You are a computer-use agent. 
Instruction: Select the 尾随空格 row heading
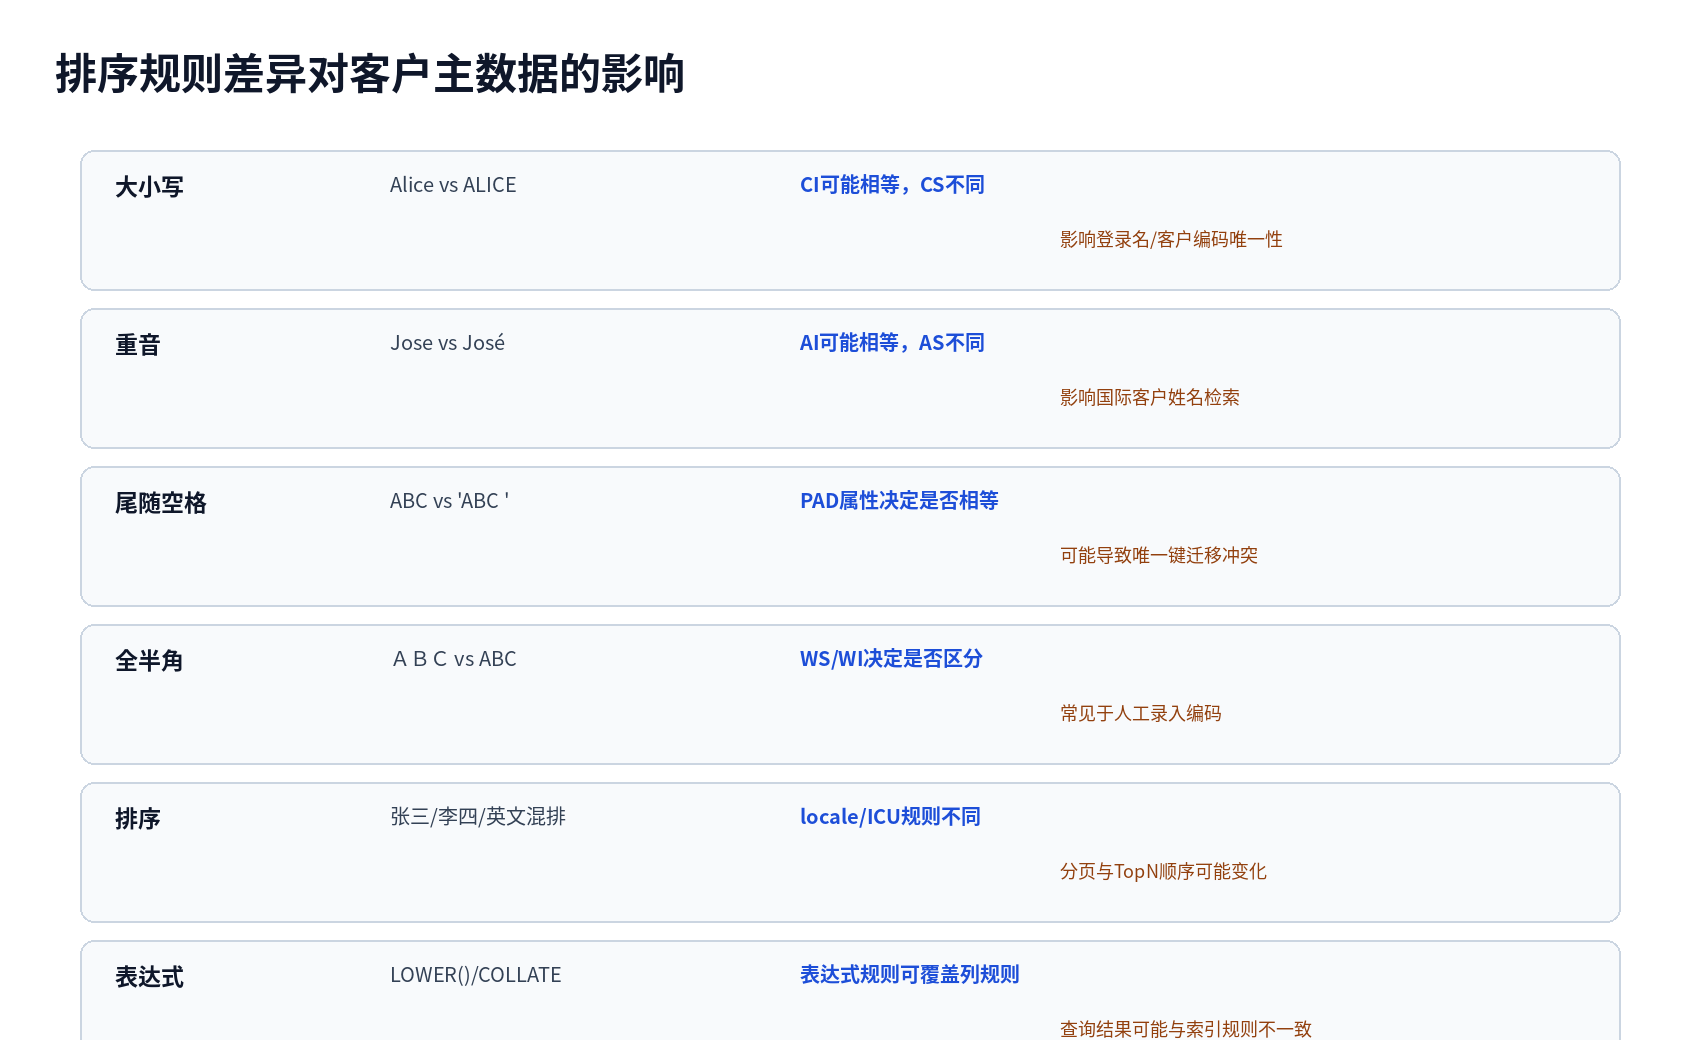(161, 503)
